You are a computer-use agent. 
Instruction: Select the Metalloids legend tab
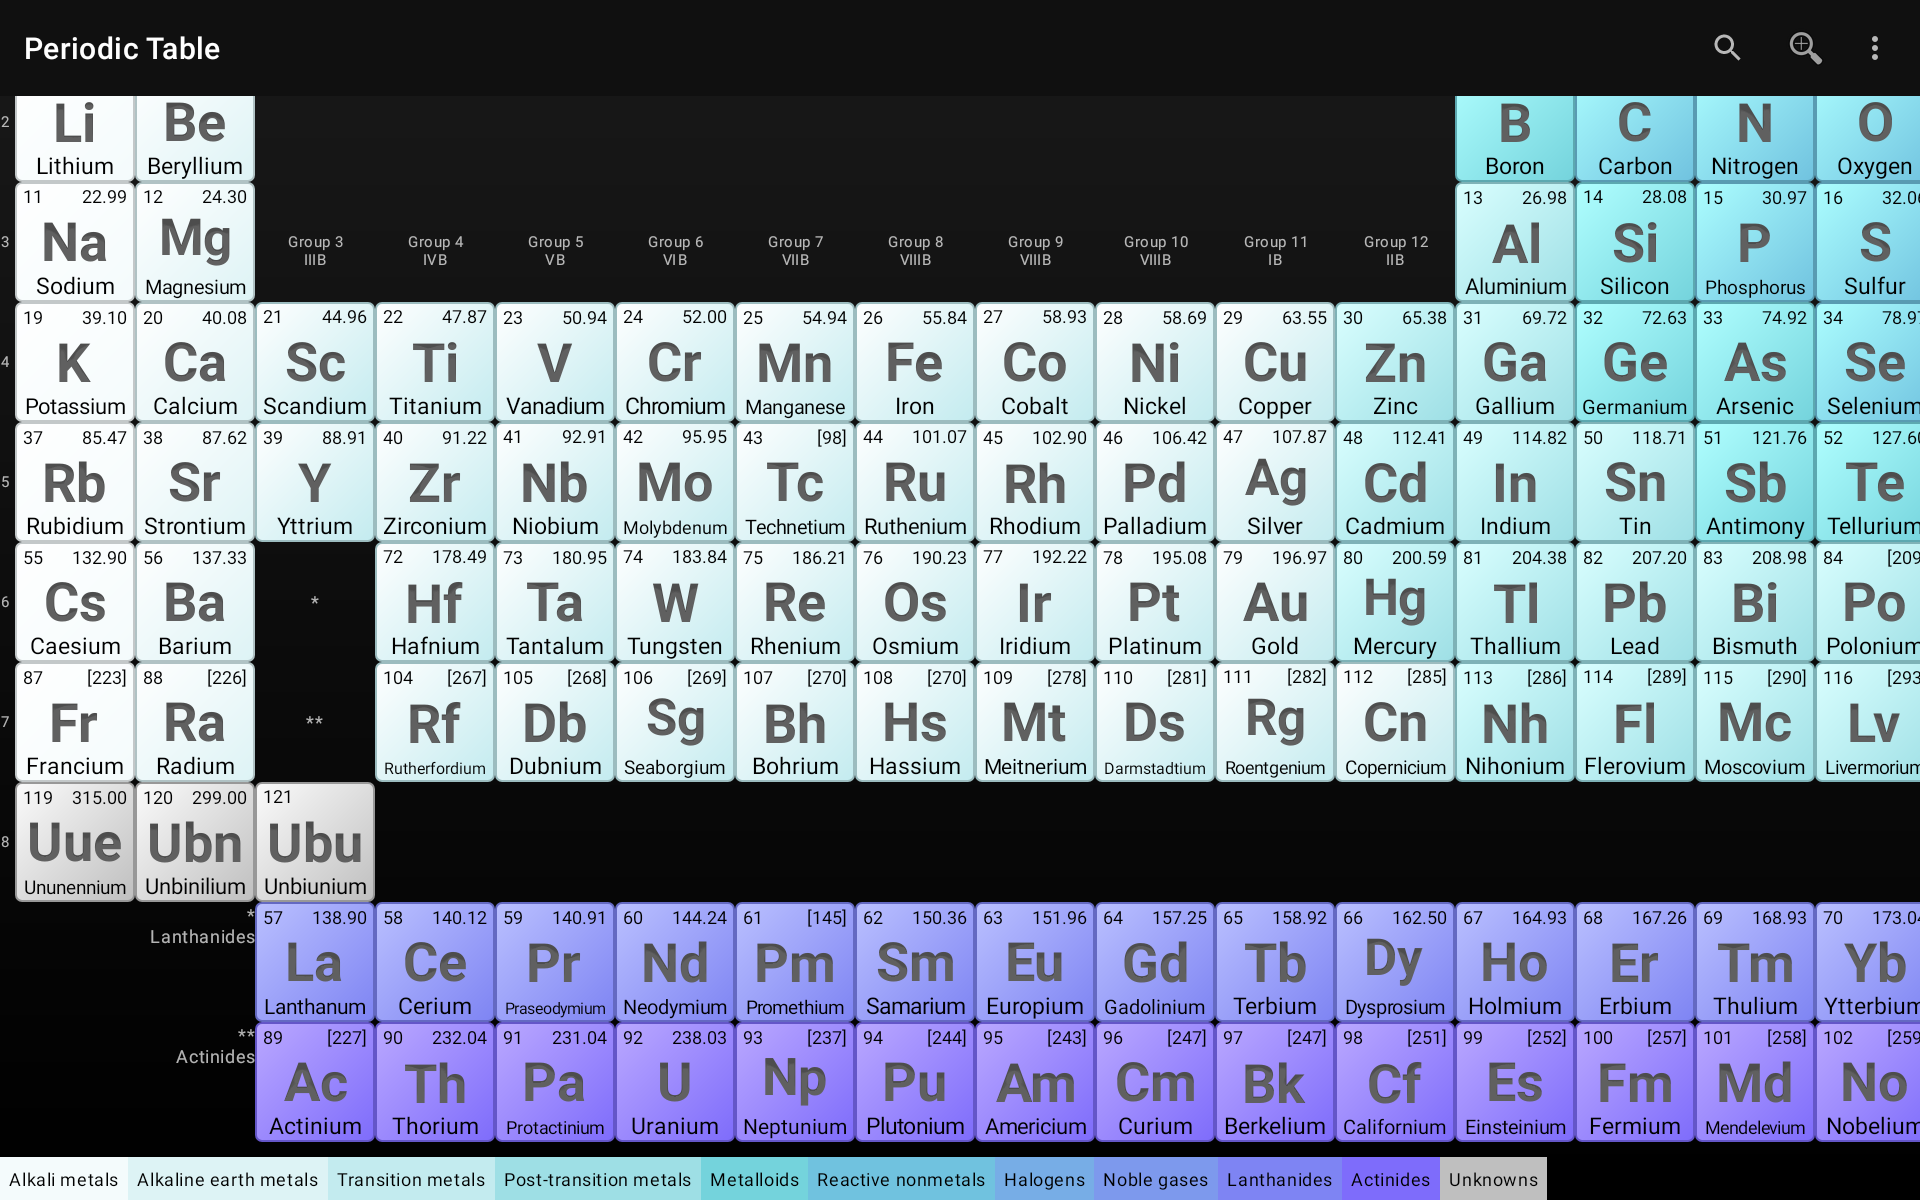pyautogui.click(x=755, y=1179)
